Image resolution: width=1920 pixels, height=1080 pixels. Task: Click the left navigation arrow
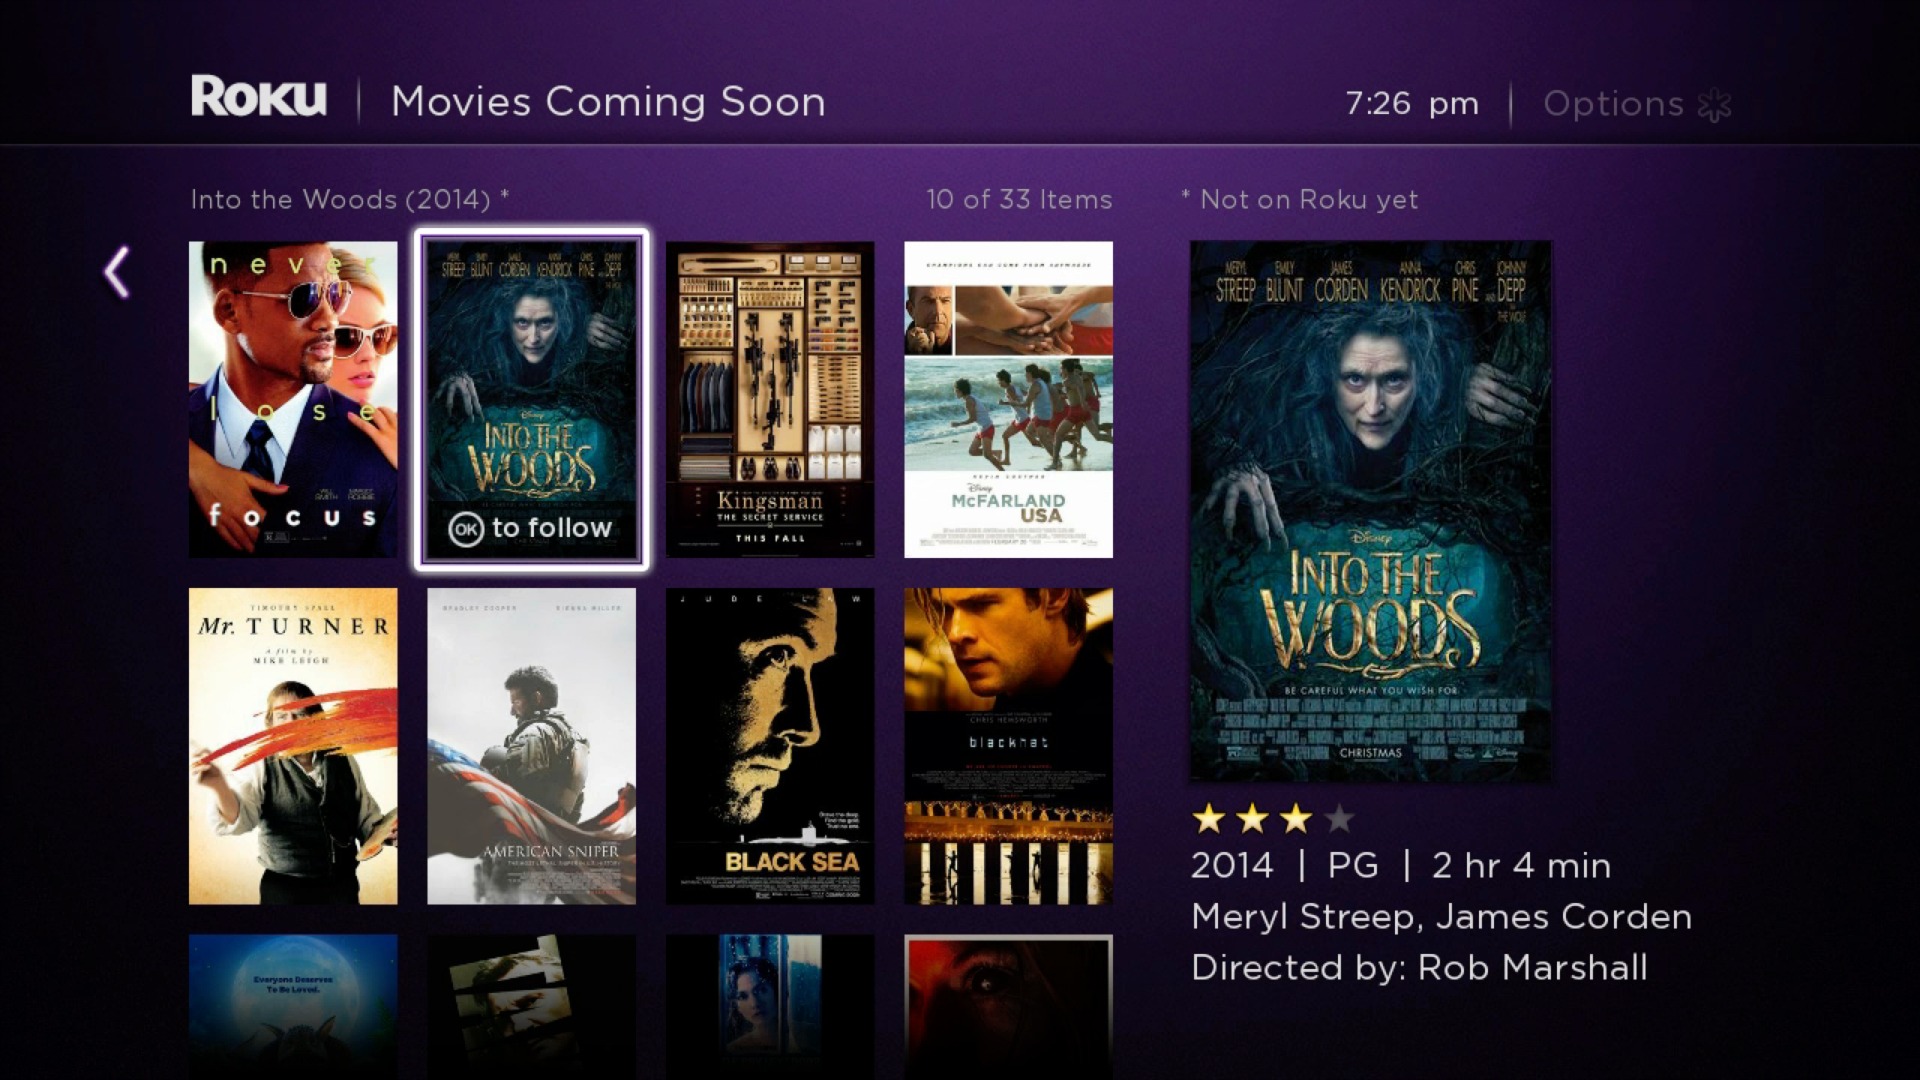click(117, 273)
